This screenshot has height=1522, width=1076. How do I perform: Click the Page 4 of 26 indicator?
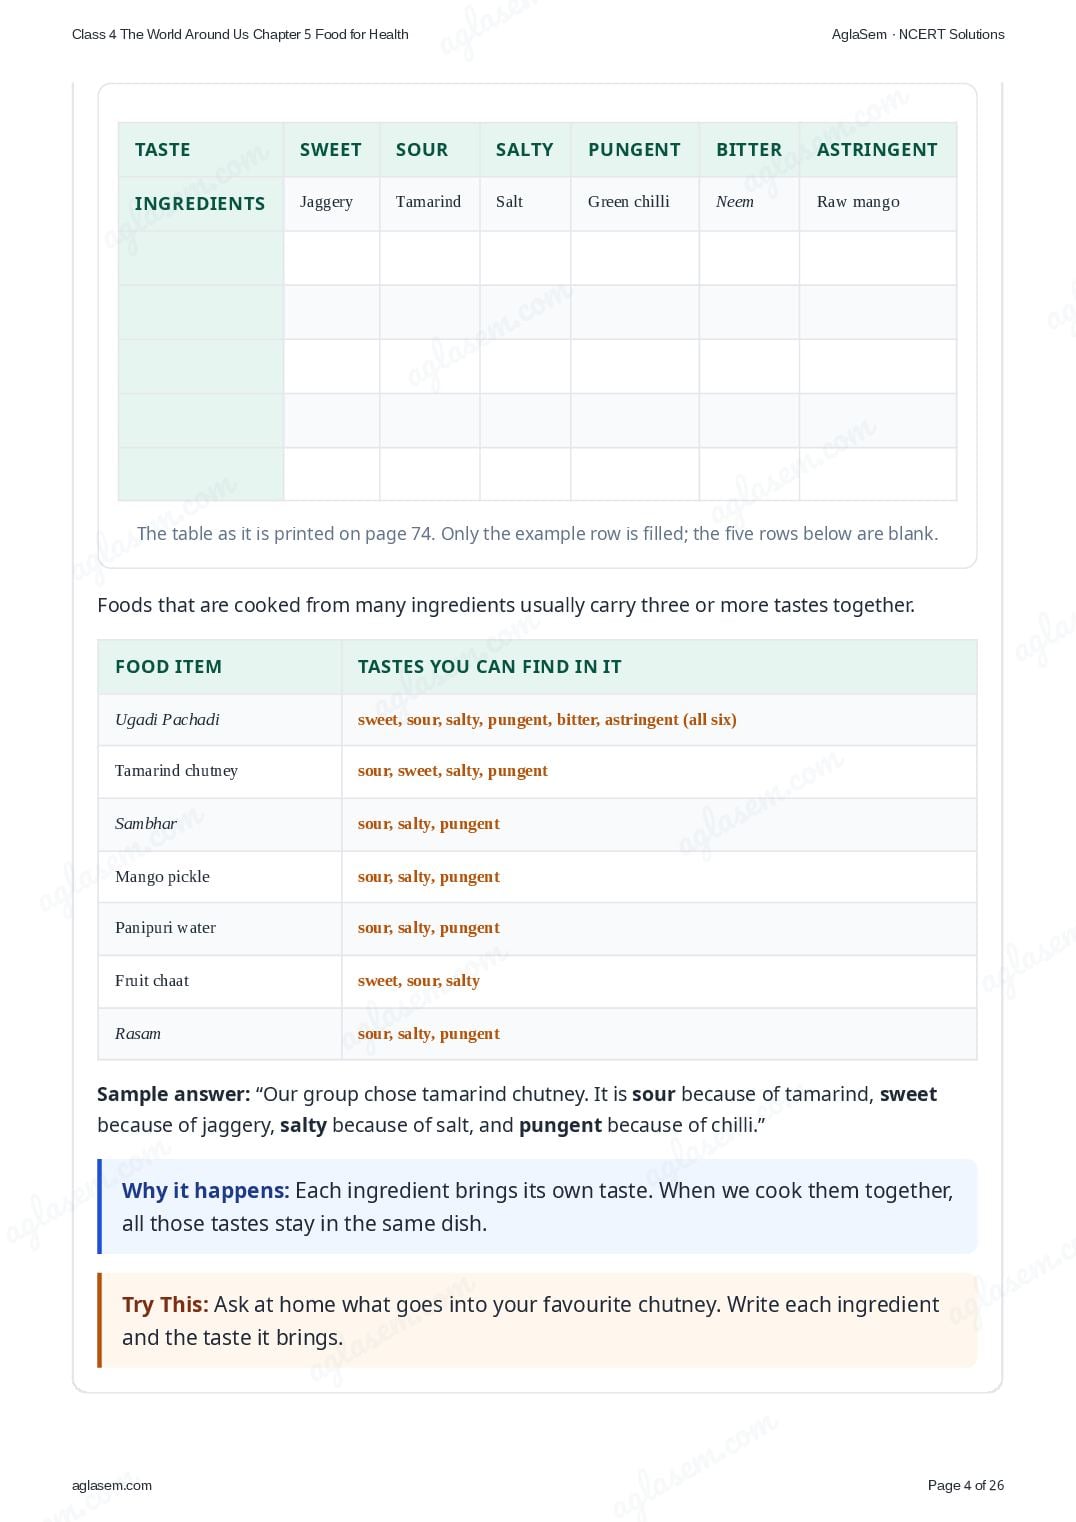click(966, 1485)
